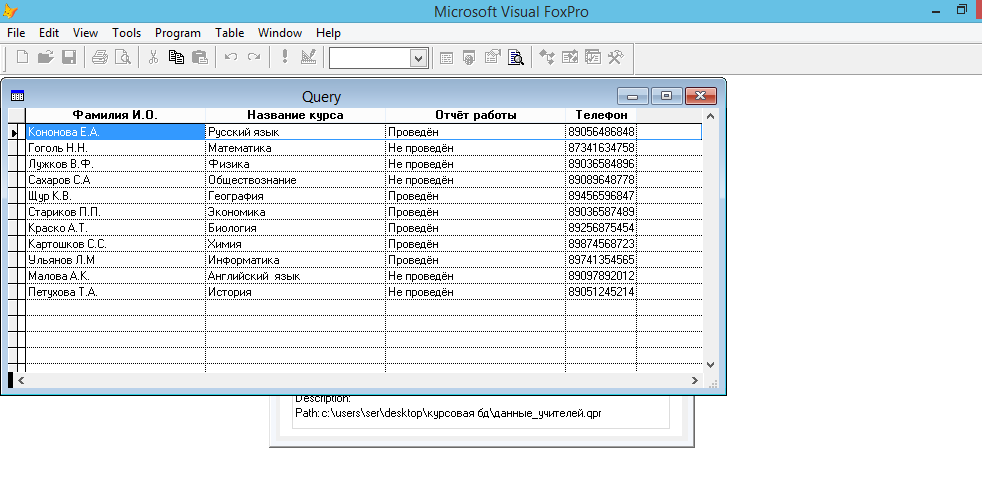Copy selection with the toolbar copy icon

click(176, 58)
